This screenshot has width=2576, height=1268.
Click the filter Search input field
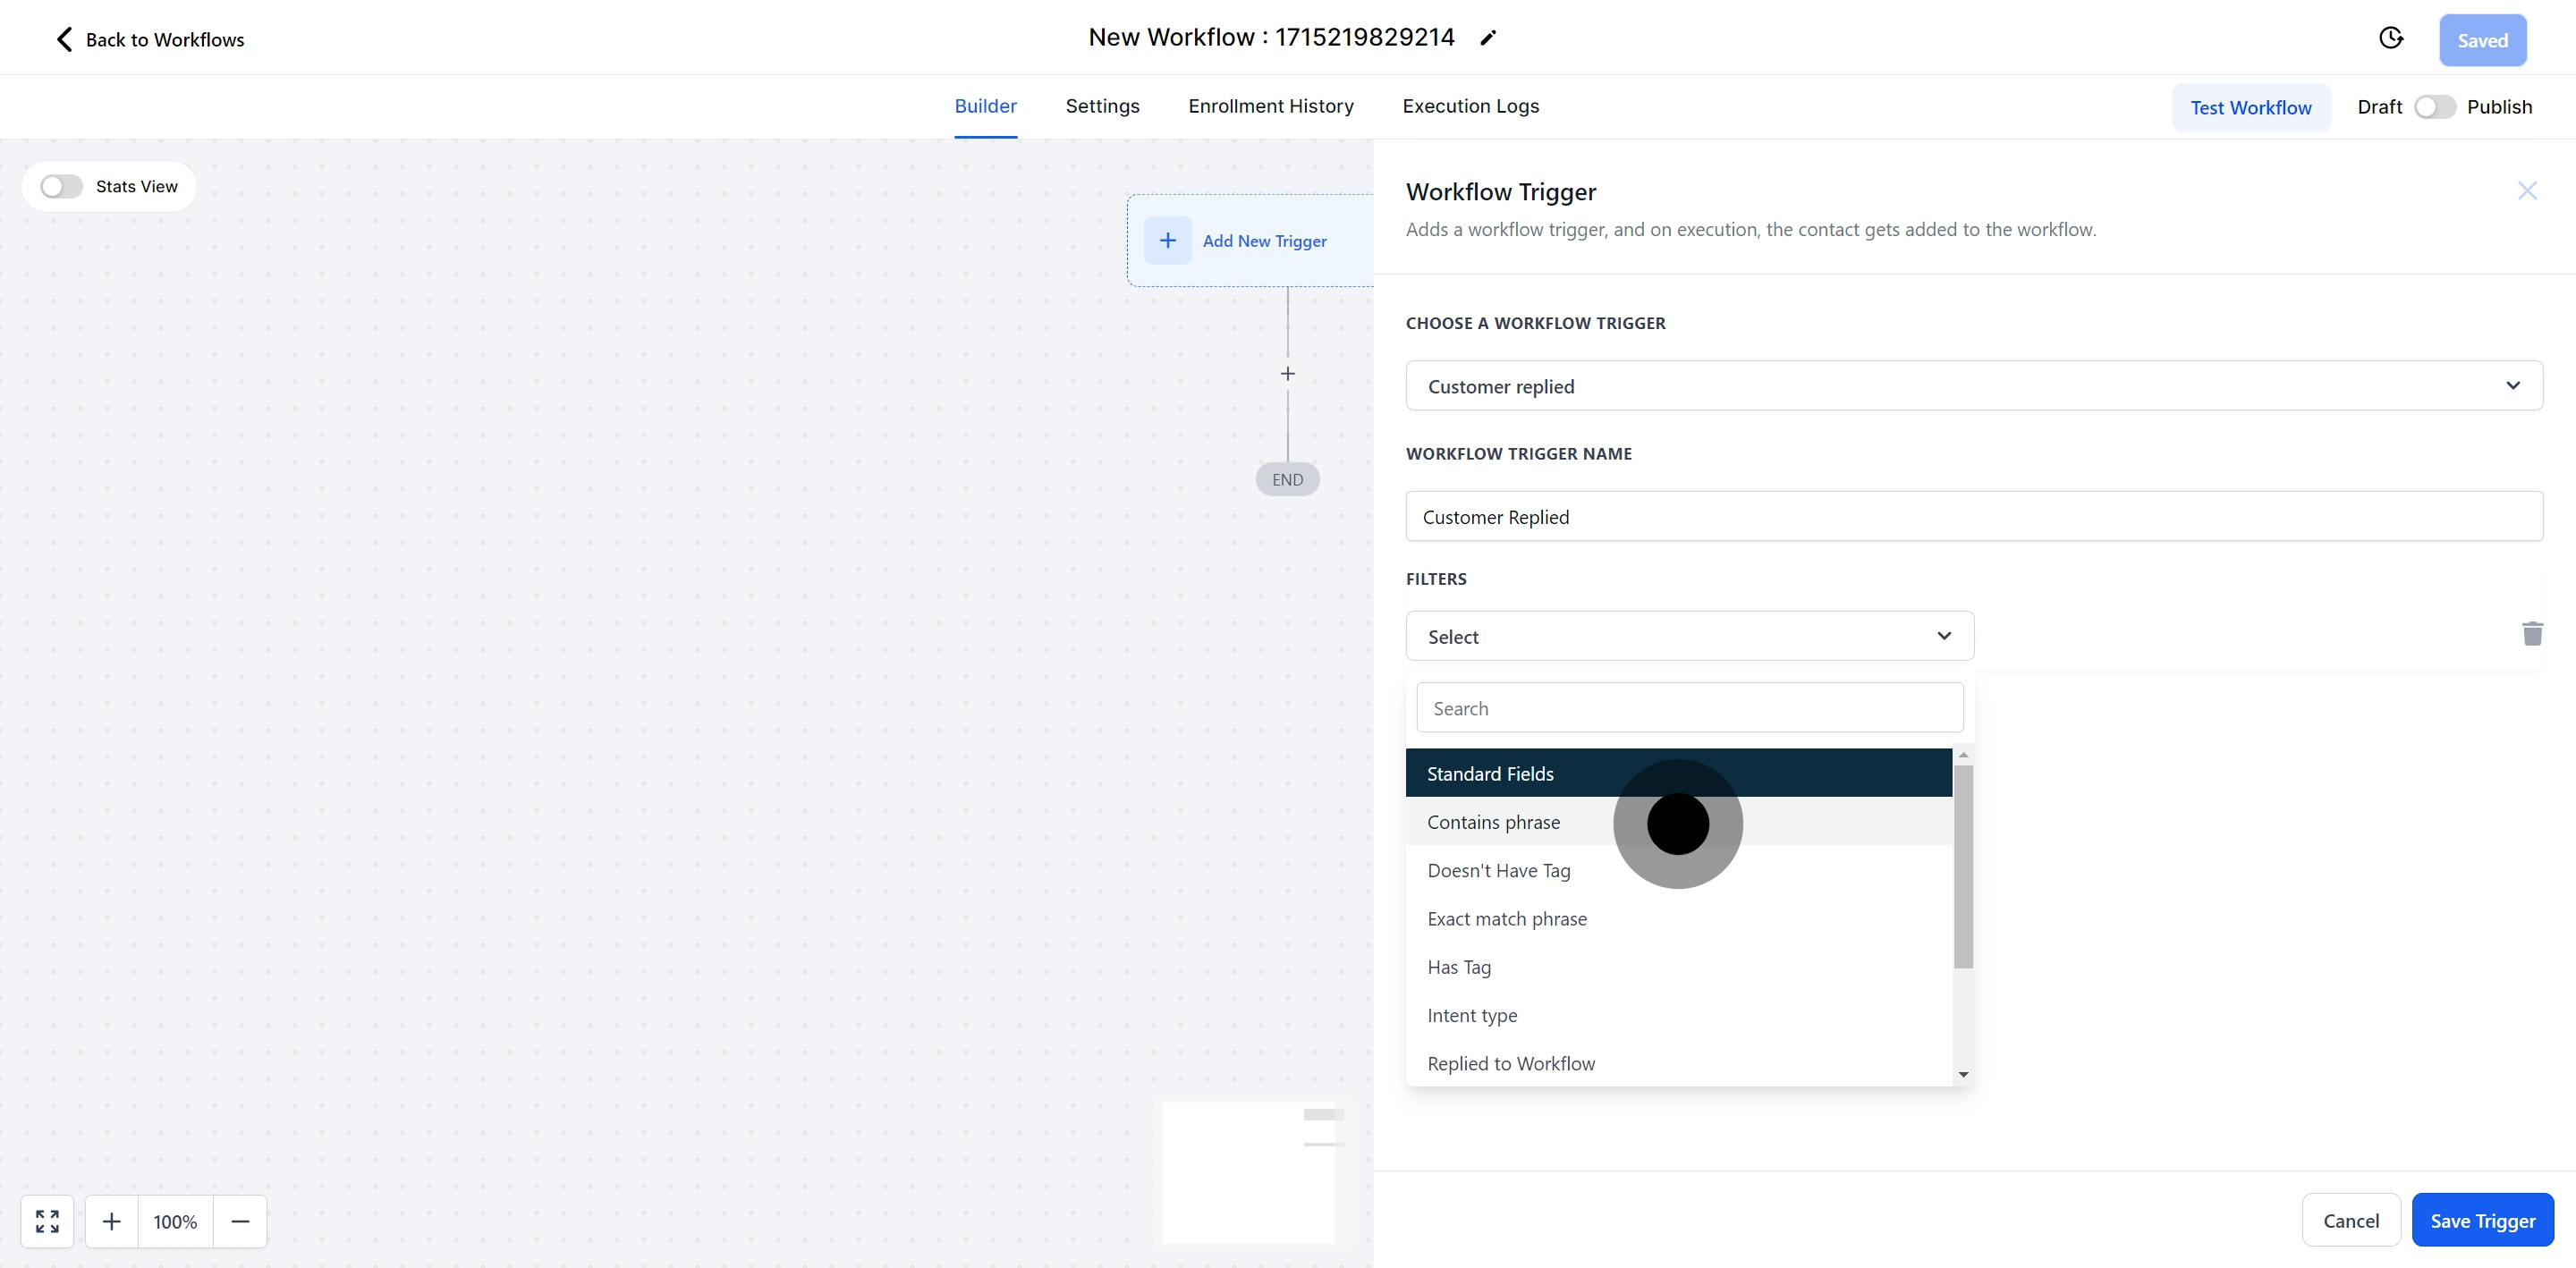tap(1689, 708)
